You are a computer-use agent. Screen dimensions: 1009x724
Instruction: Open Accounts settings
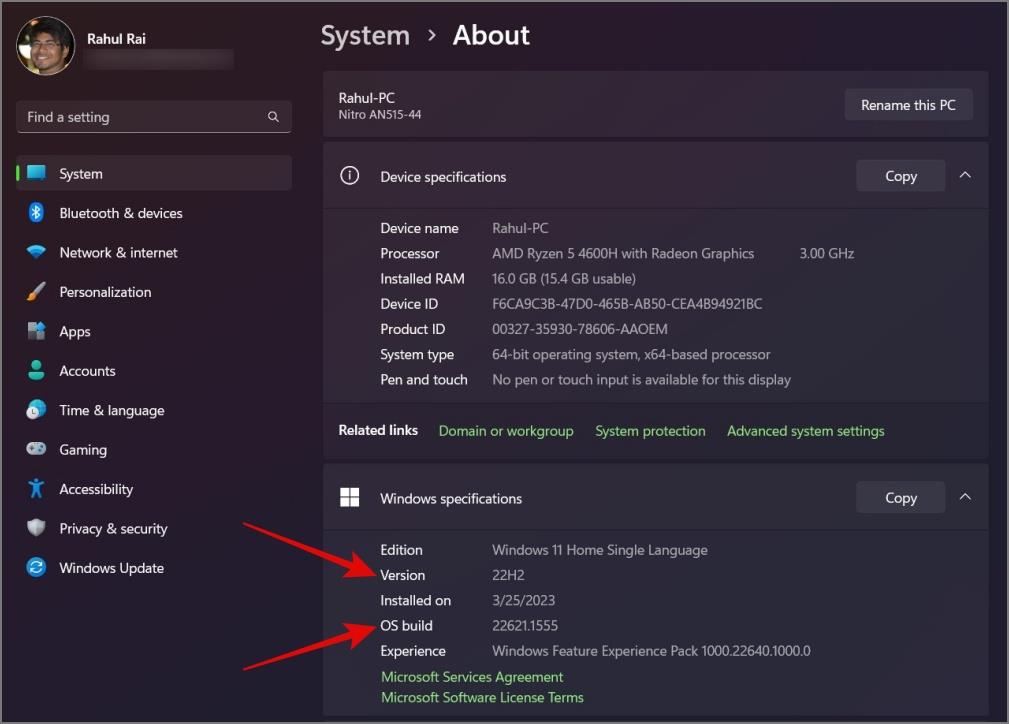154,371
